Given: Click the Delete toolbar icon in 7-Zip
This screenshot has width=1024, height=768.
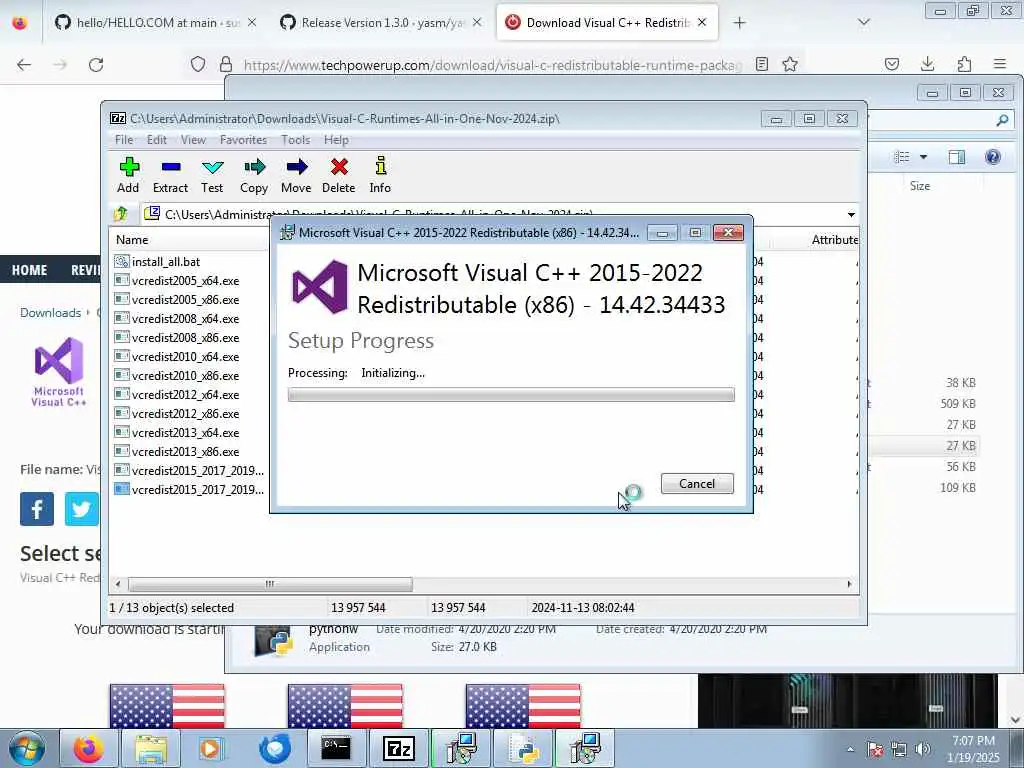Looking at the screenshot, I should [x=339, y=175].
